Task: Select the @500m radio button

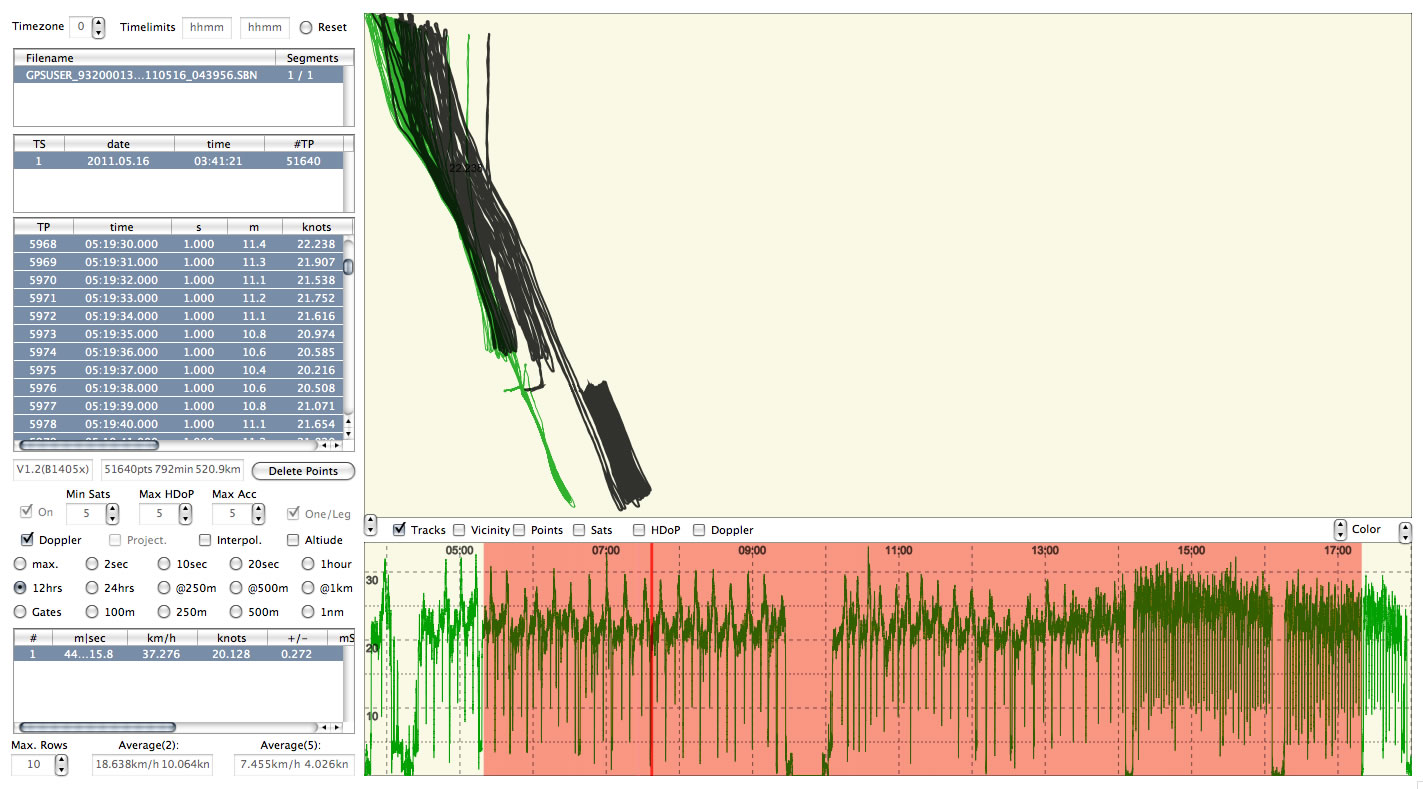Action: point(236,588)
